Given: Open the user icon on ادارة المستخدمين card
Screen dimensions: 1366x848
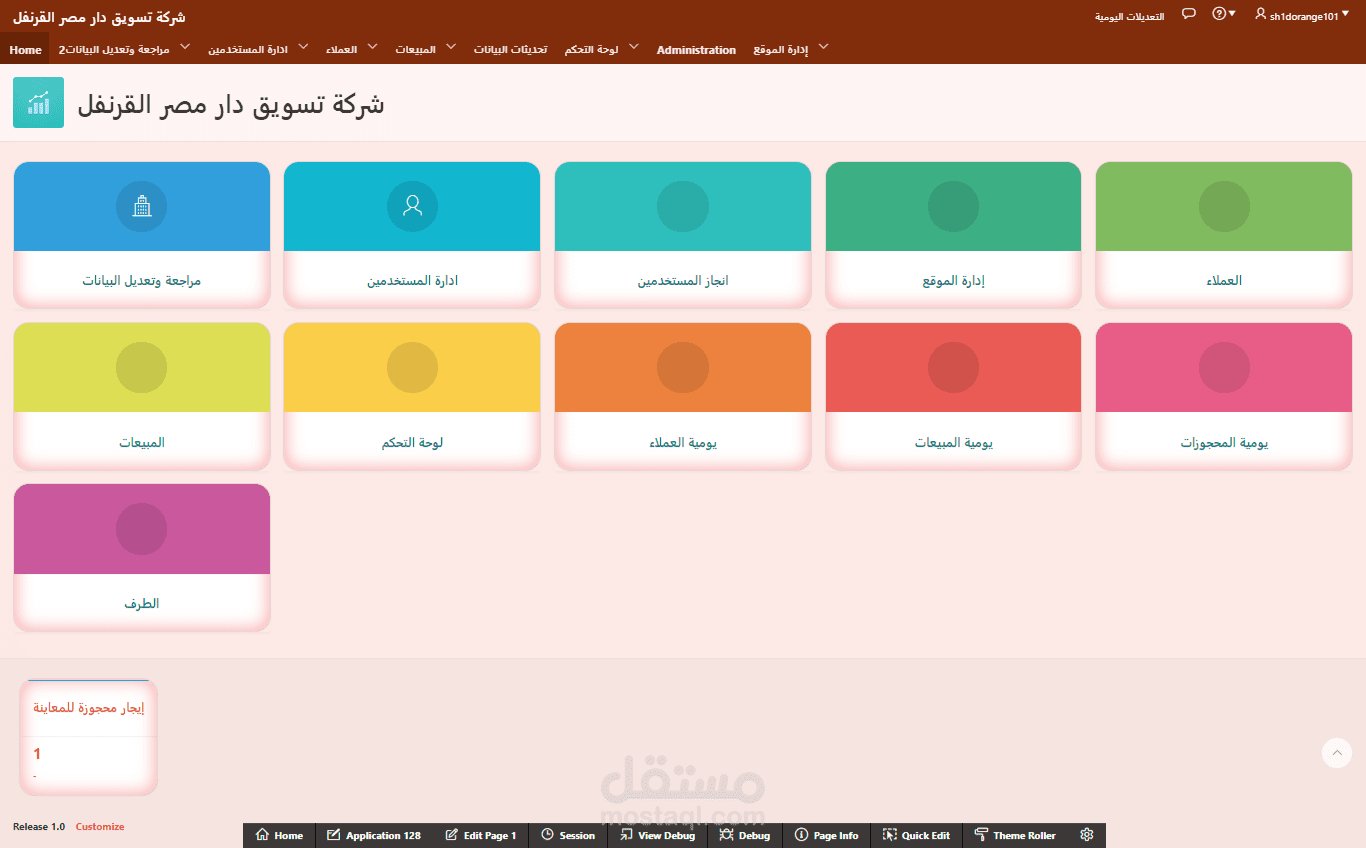Looking at the screenshot, I should (412, 206).
